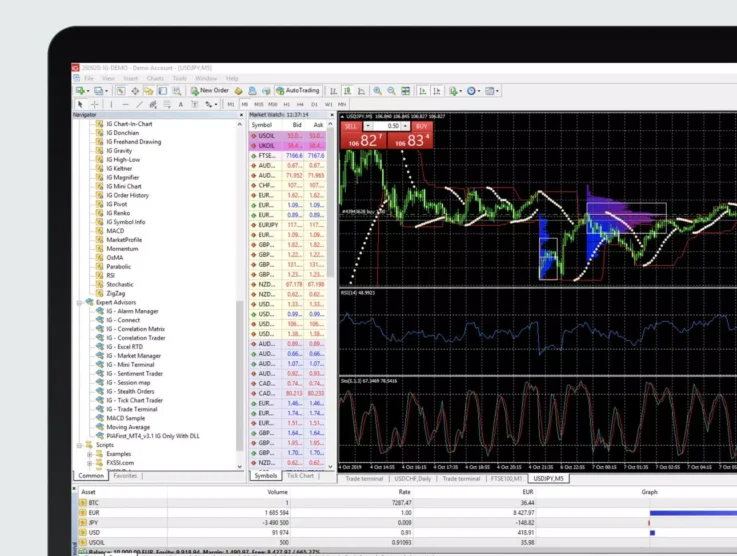The image size is (737, 556).
Task: Switch timeframe to H4
Action: pos(300,104)
